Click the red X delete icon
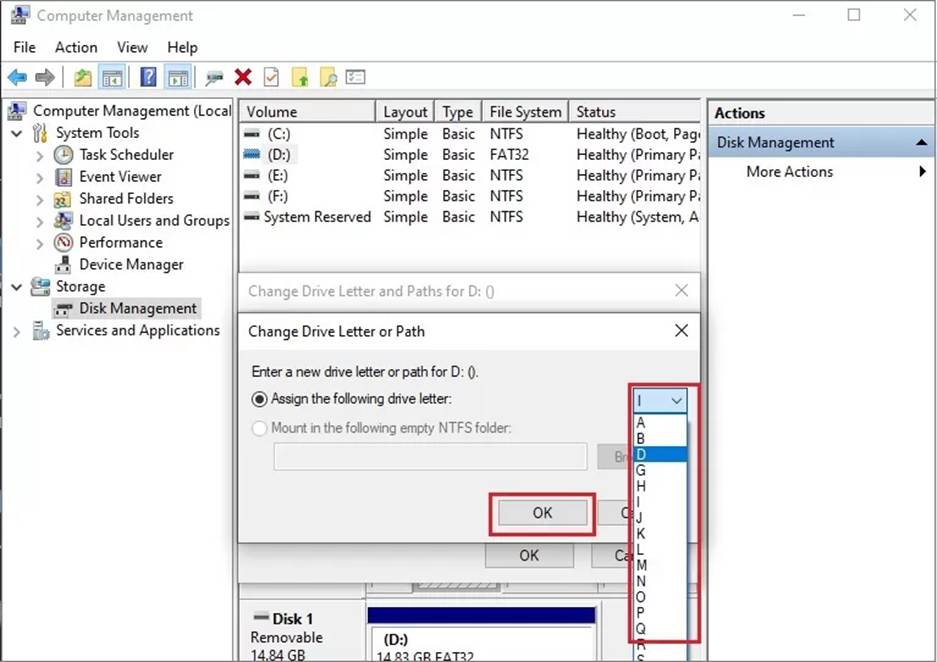Viewport: 937px width, 662px height. point(242,78)
